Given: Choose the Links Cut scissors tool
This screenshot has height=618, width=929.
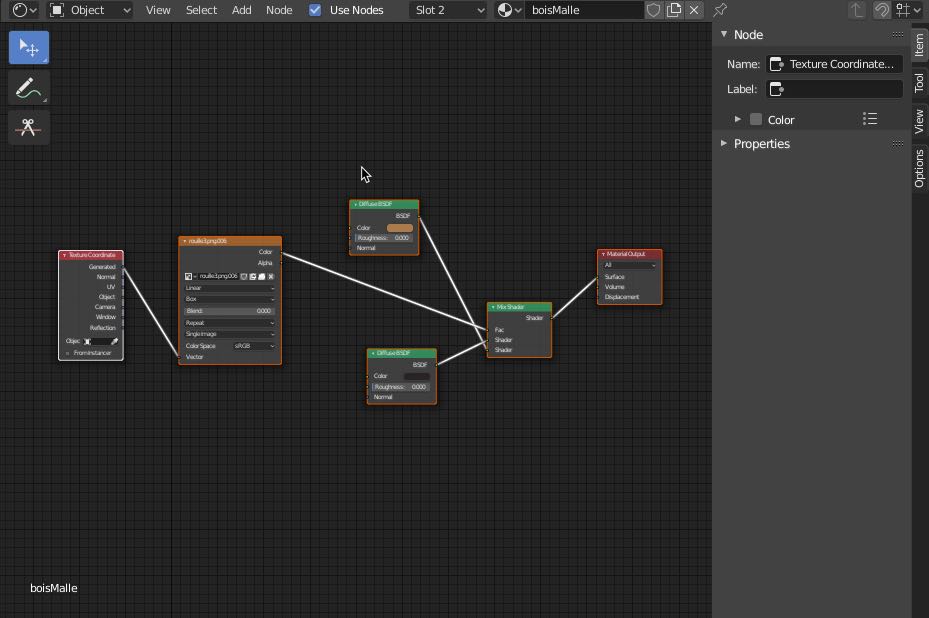Looking at the screenshot, I should [29, 128].
